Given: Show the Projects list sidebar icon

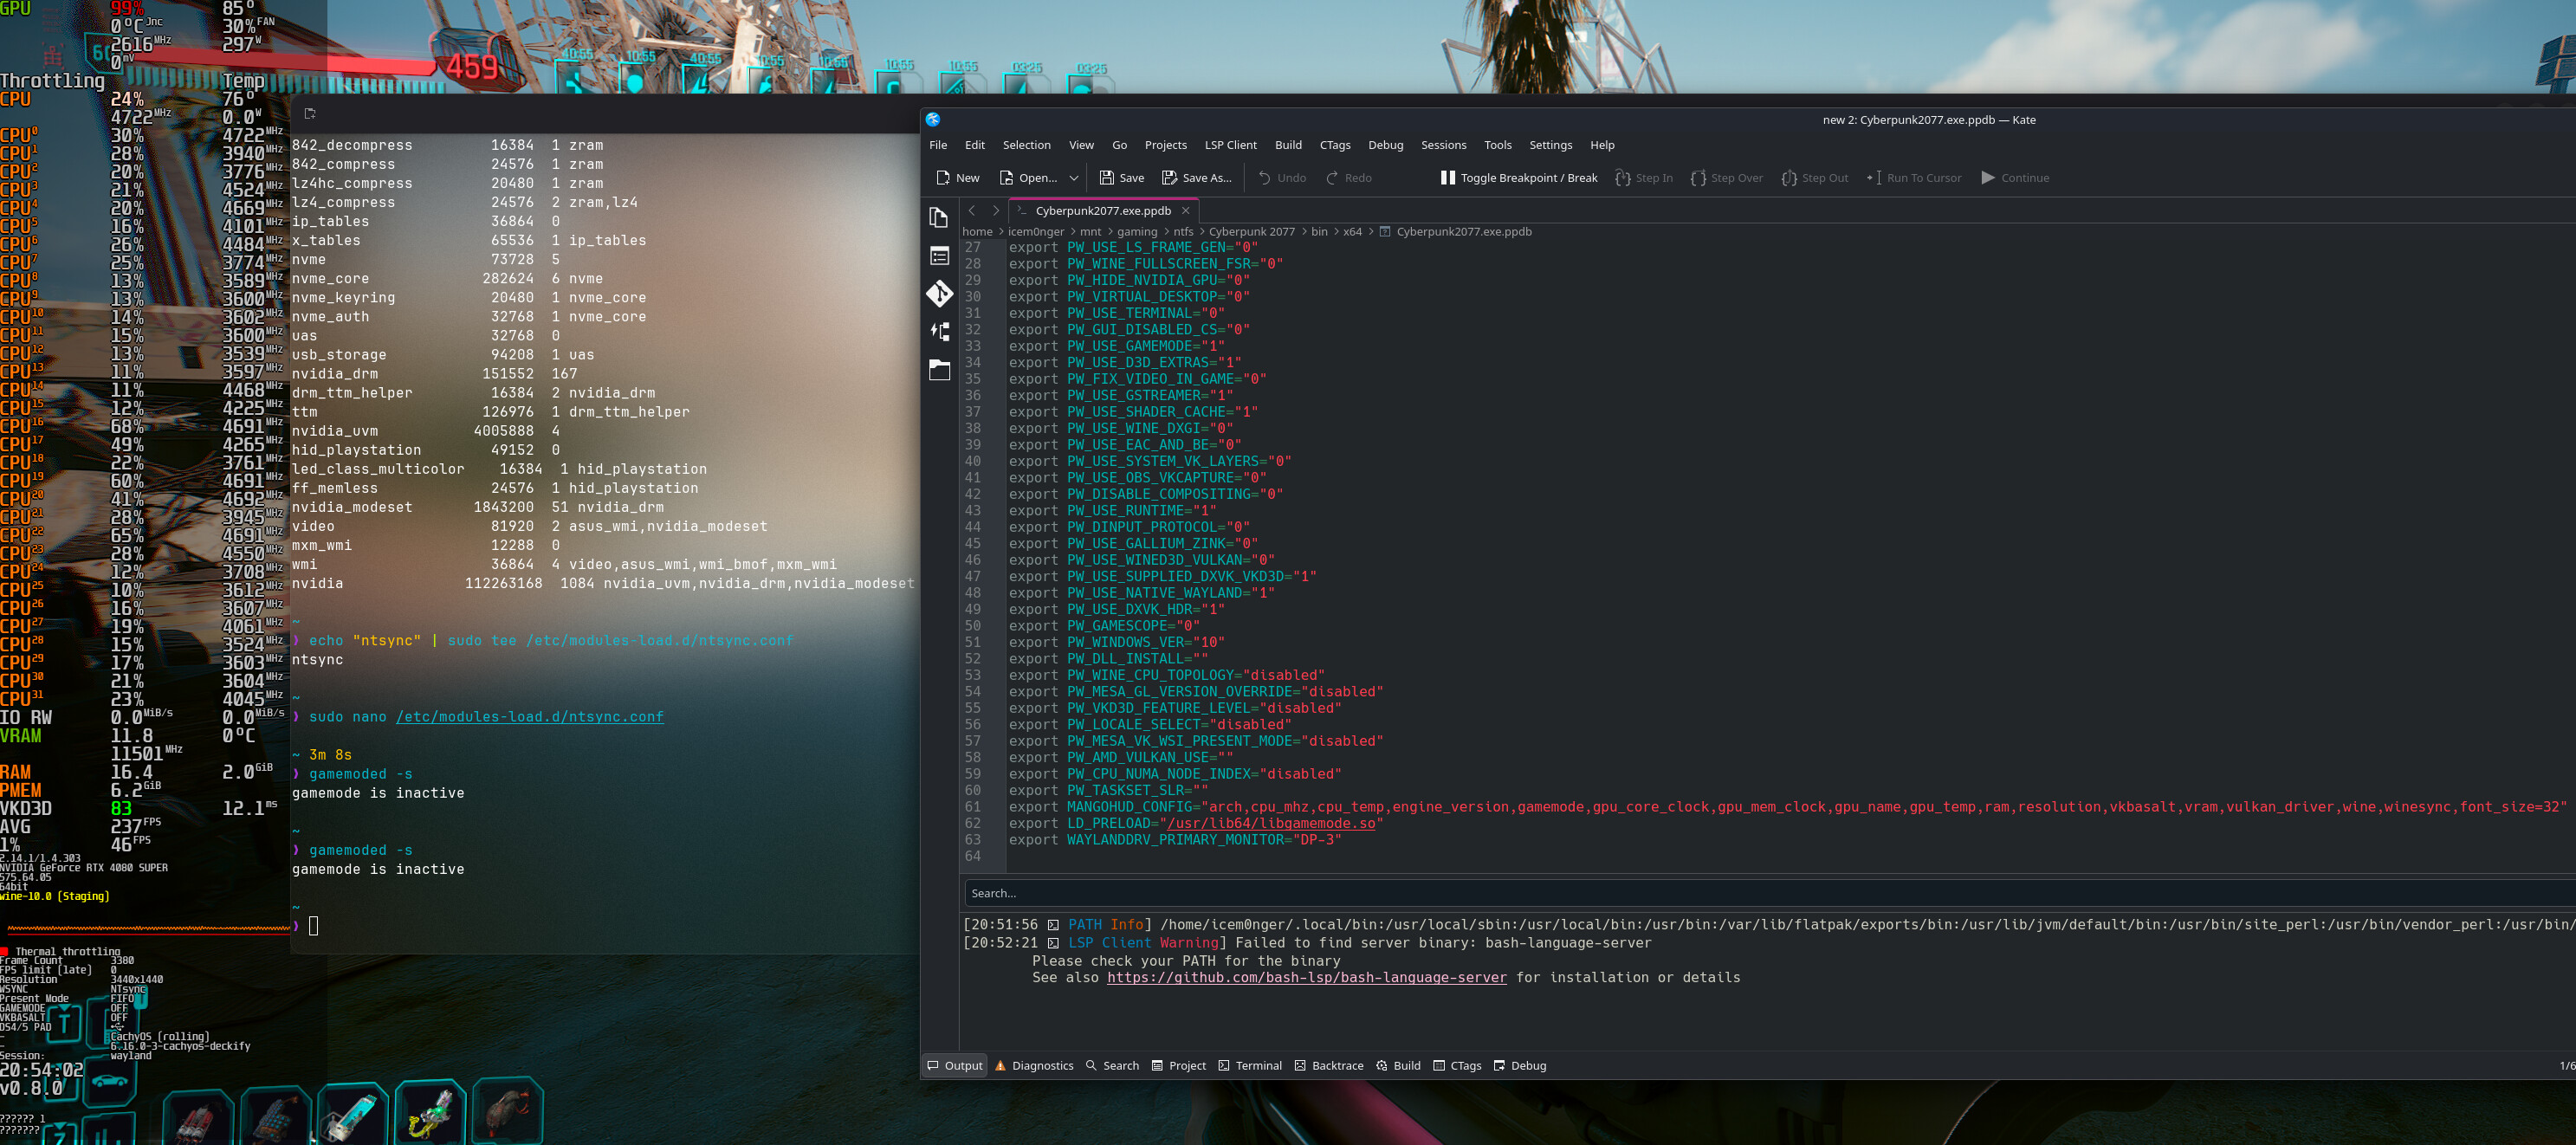Looking at the screenshot, I should click(938, 255).
